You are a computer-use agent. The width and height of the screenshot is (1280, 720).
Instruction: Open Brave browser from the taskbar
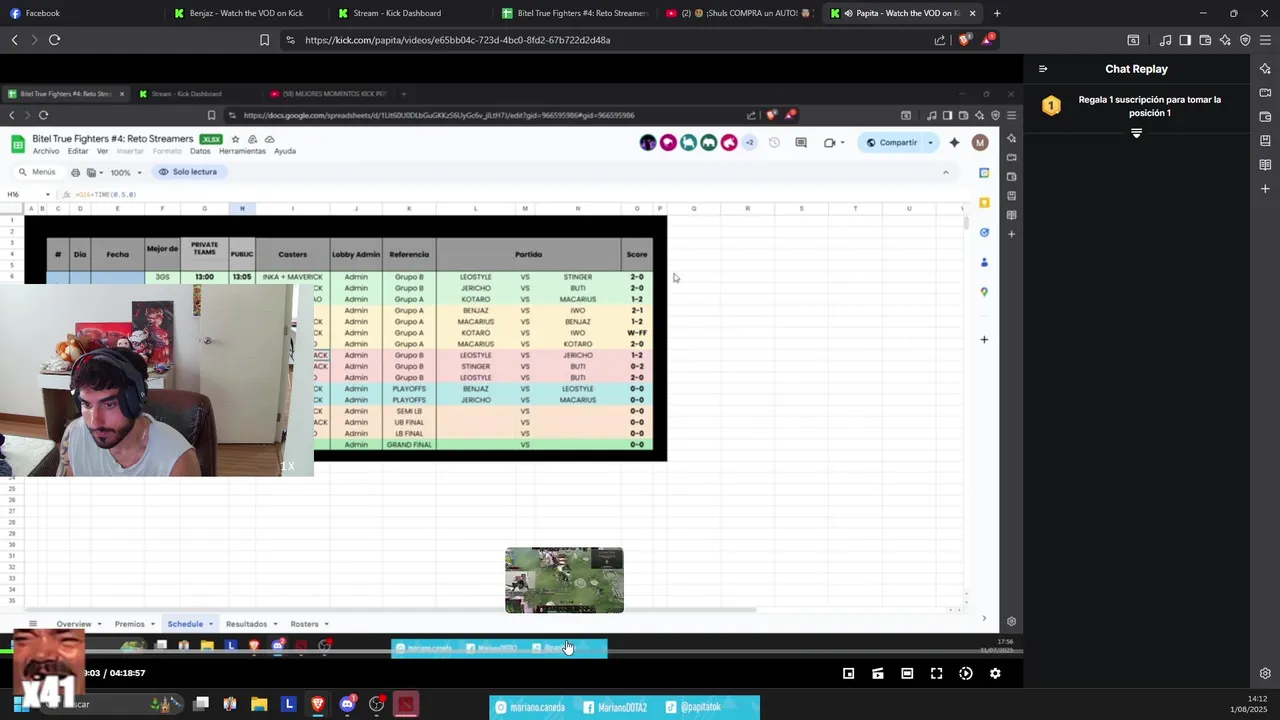click(x=318, y=704)
